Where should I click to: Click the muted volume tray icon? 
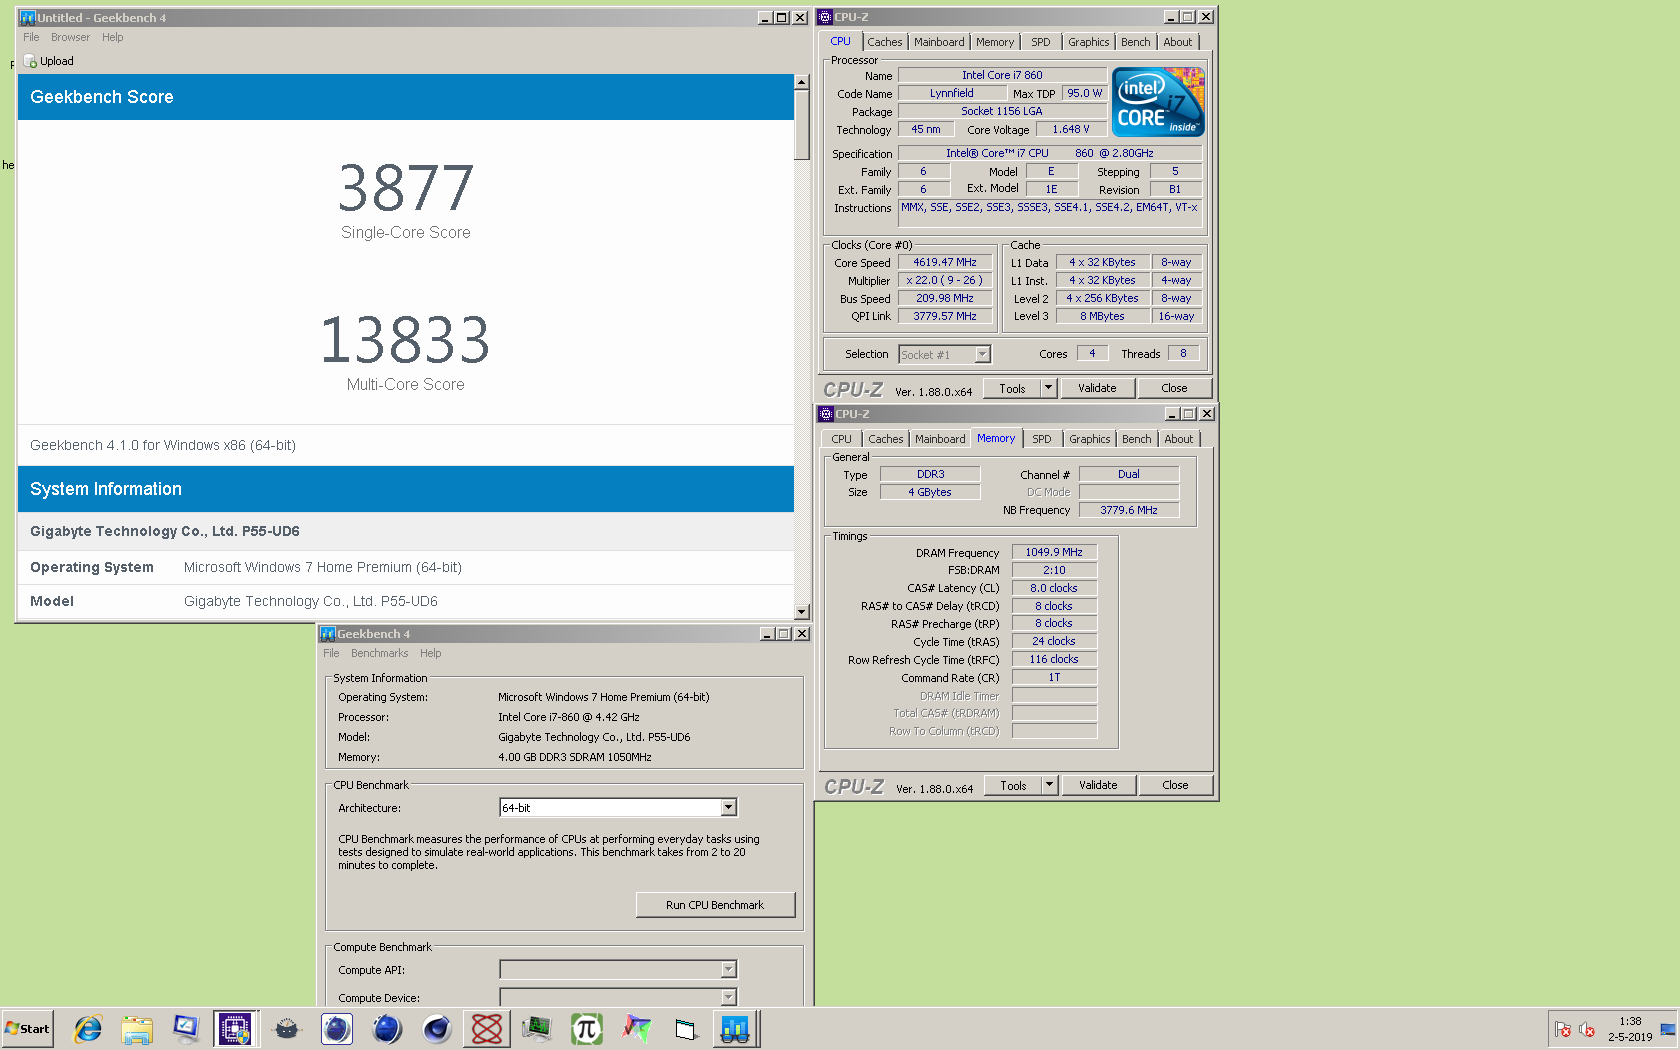pos(1586,1029)
